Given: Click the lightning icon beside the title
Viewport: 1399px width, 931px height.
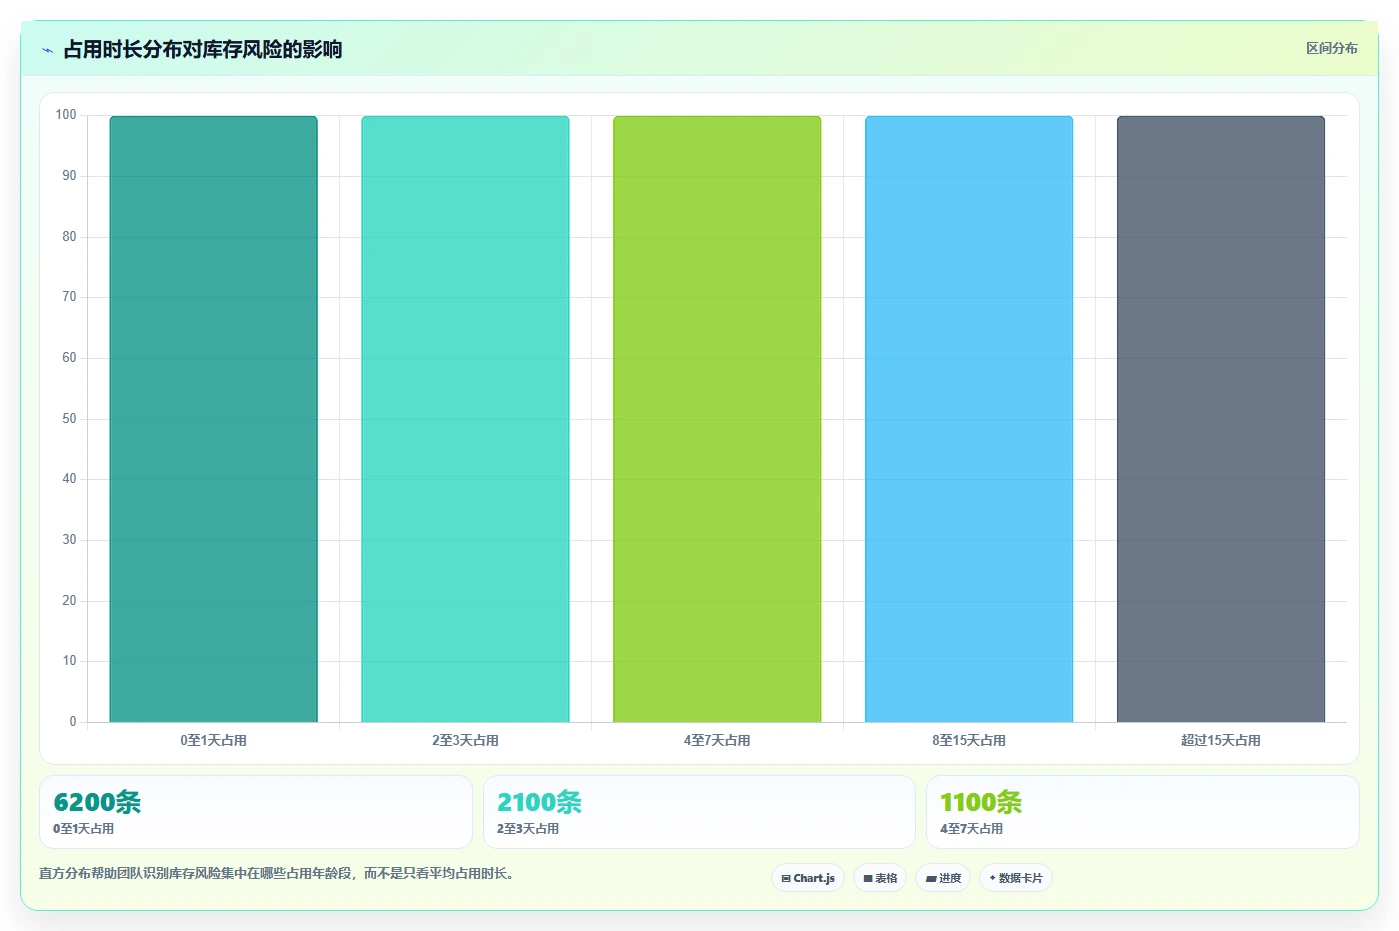Looking at the screenshot, I should coord(47,50).
